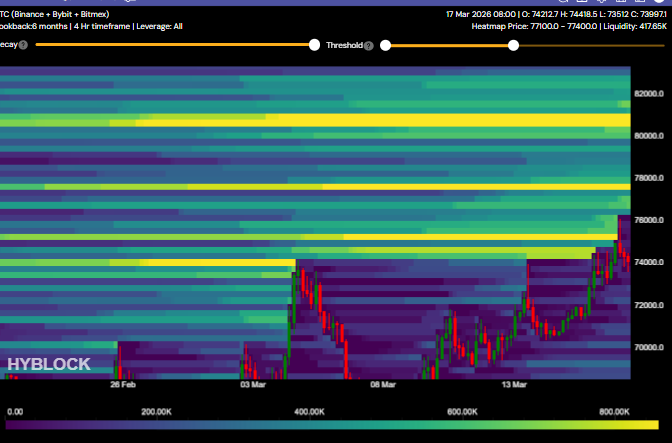Click the 'Liquidity: 417.65K' readout
Image resolution: width=672 pixels, height=443 pixels.
click(x=635, y=27)
